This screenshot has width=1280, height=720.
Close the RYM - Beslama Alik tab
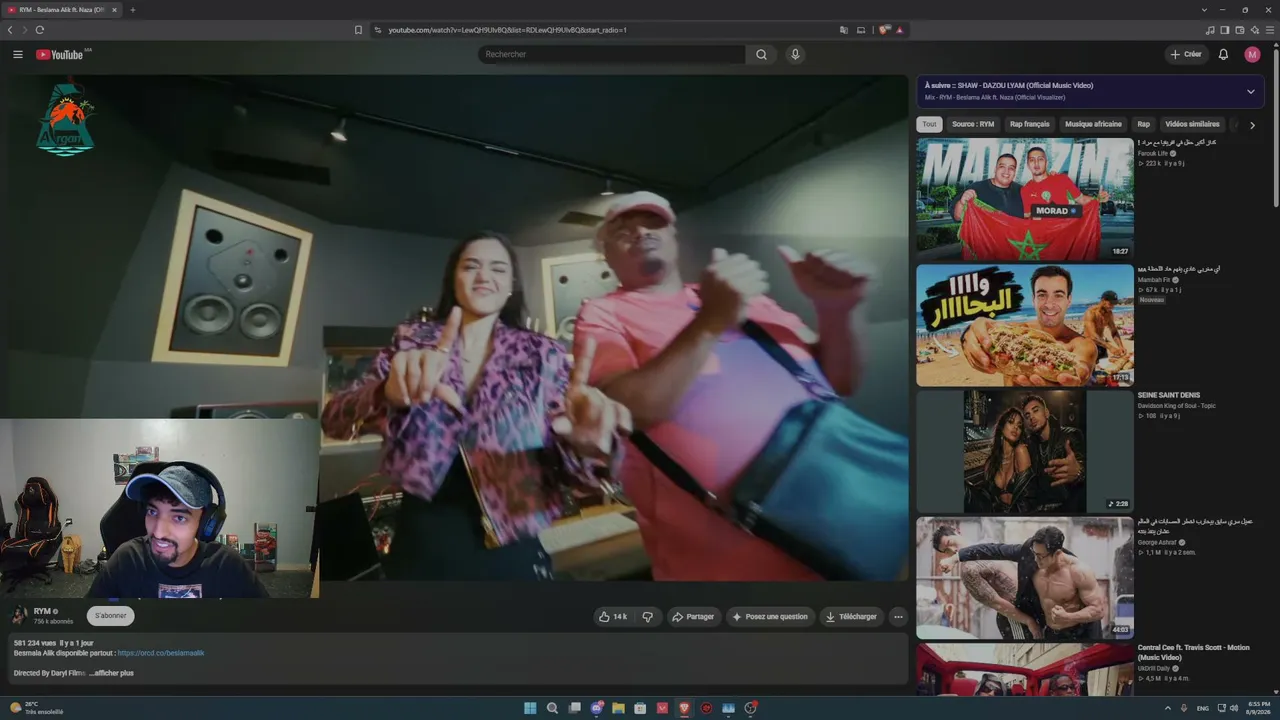point(114,10)
